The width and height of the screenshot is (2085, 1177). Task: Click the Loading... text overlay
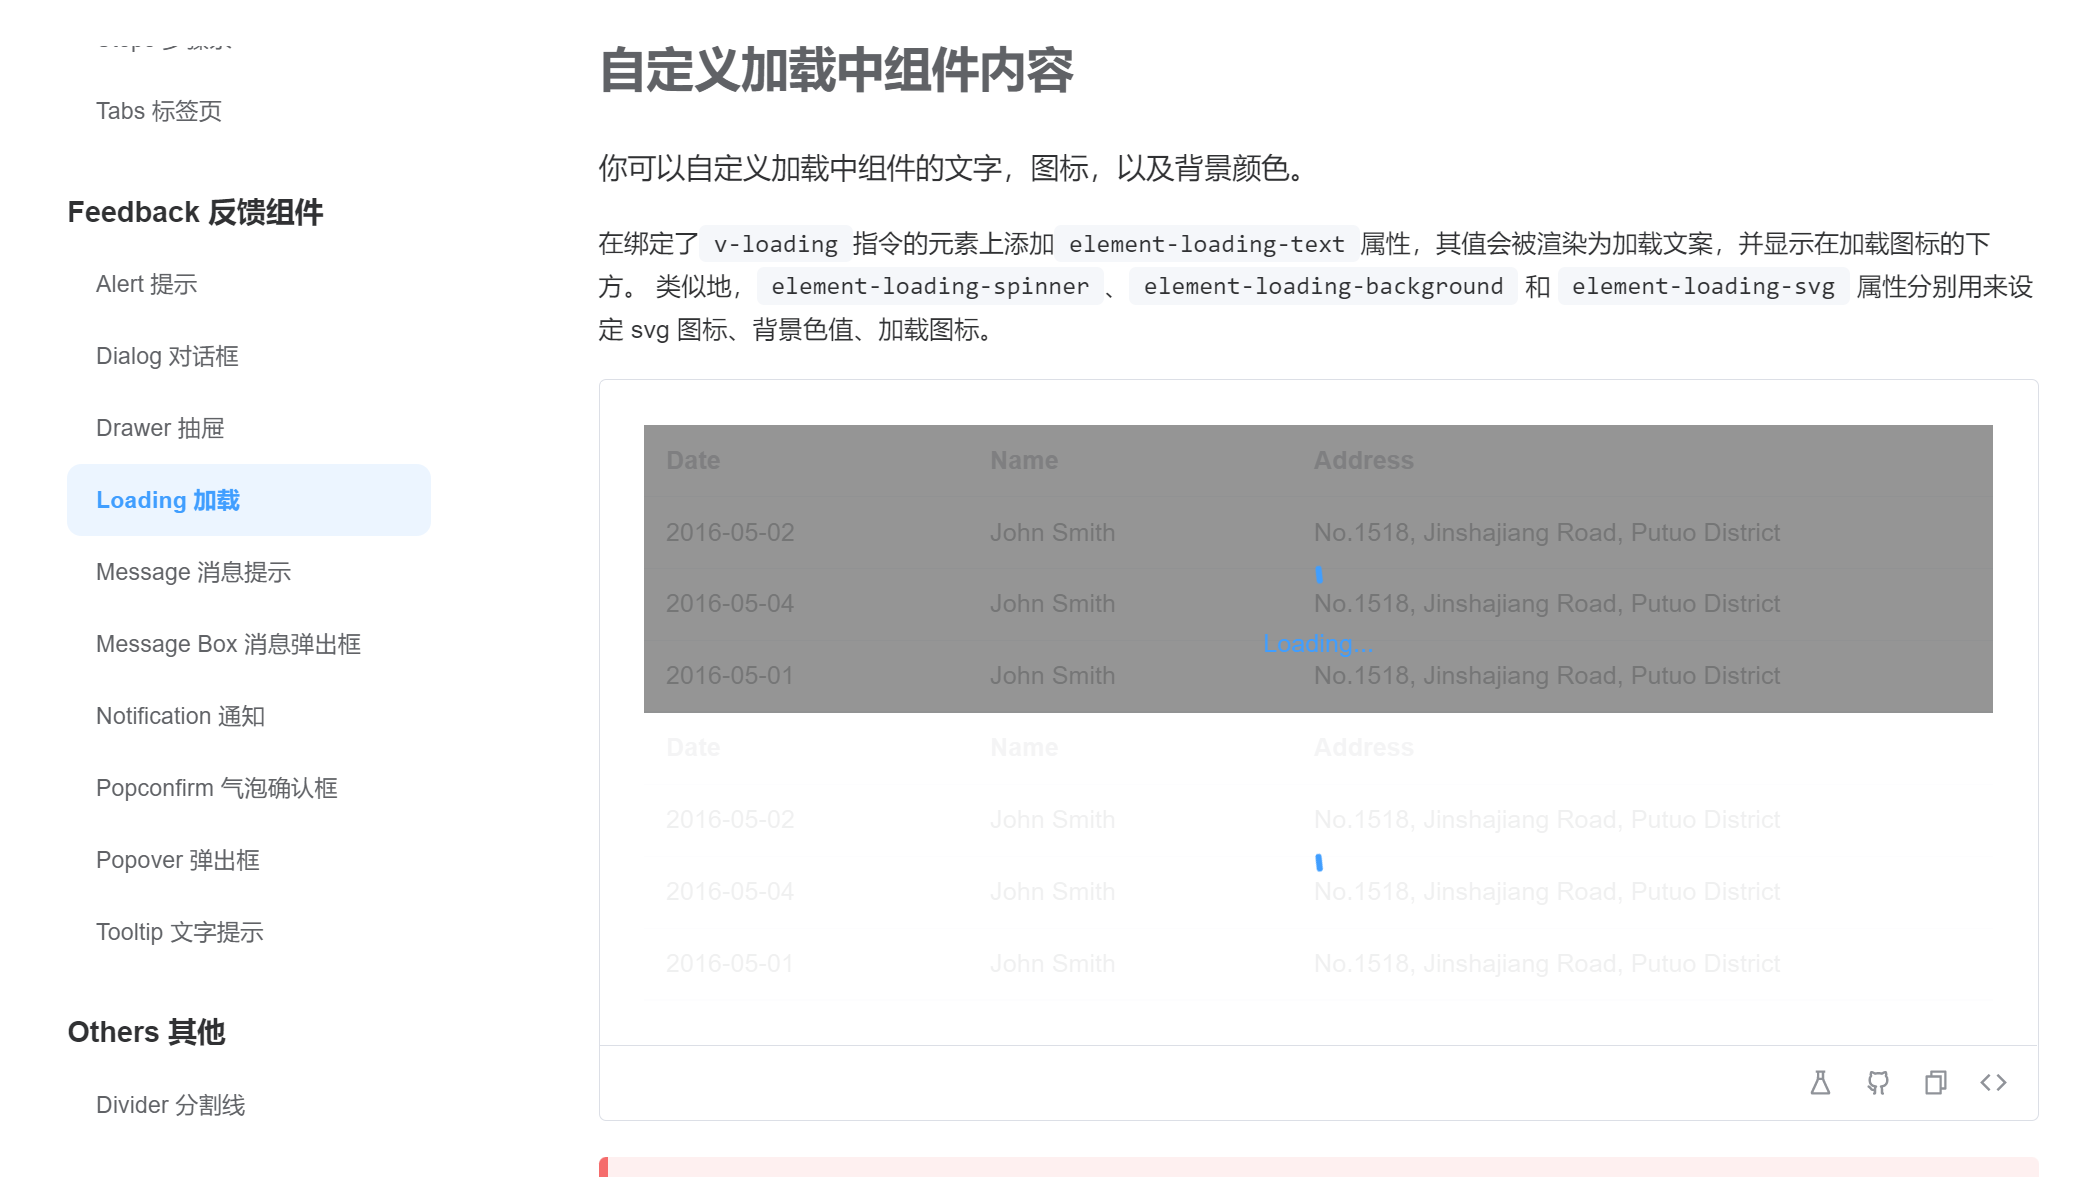pos(1317,644)
